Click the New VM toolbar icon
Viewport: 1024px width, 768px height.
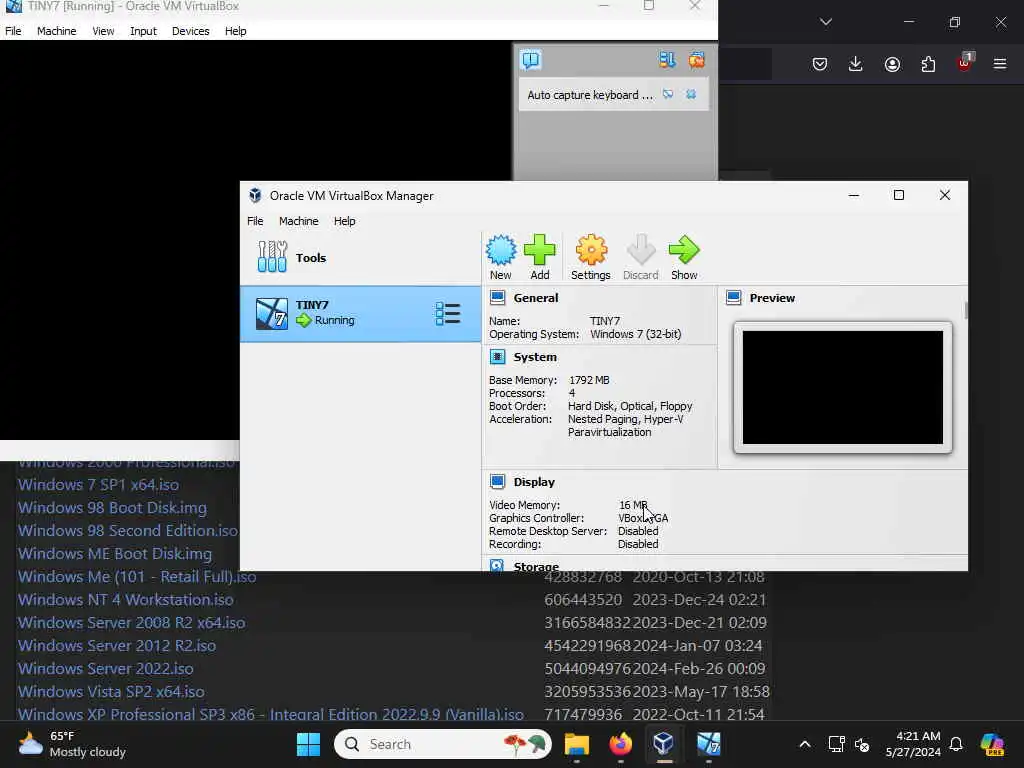(501, 257)
